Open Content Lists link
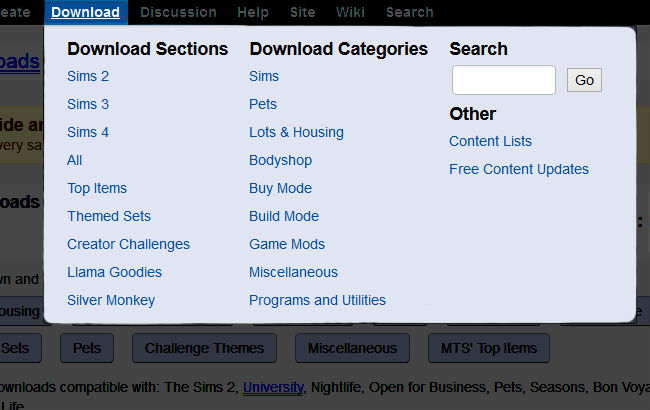Viewport: 650px width, 410px height. (x=490, y=141)
